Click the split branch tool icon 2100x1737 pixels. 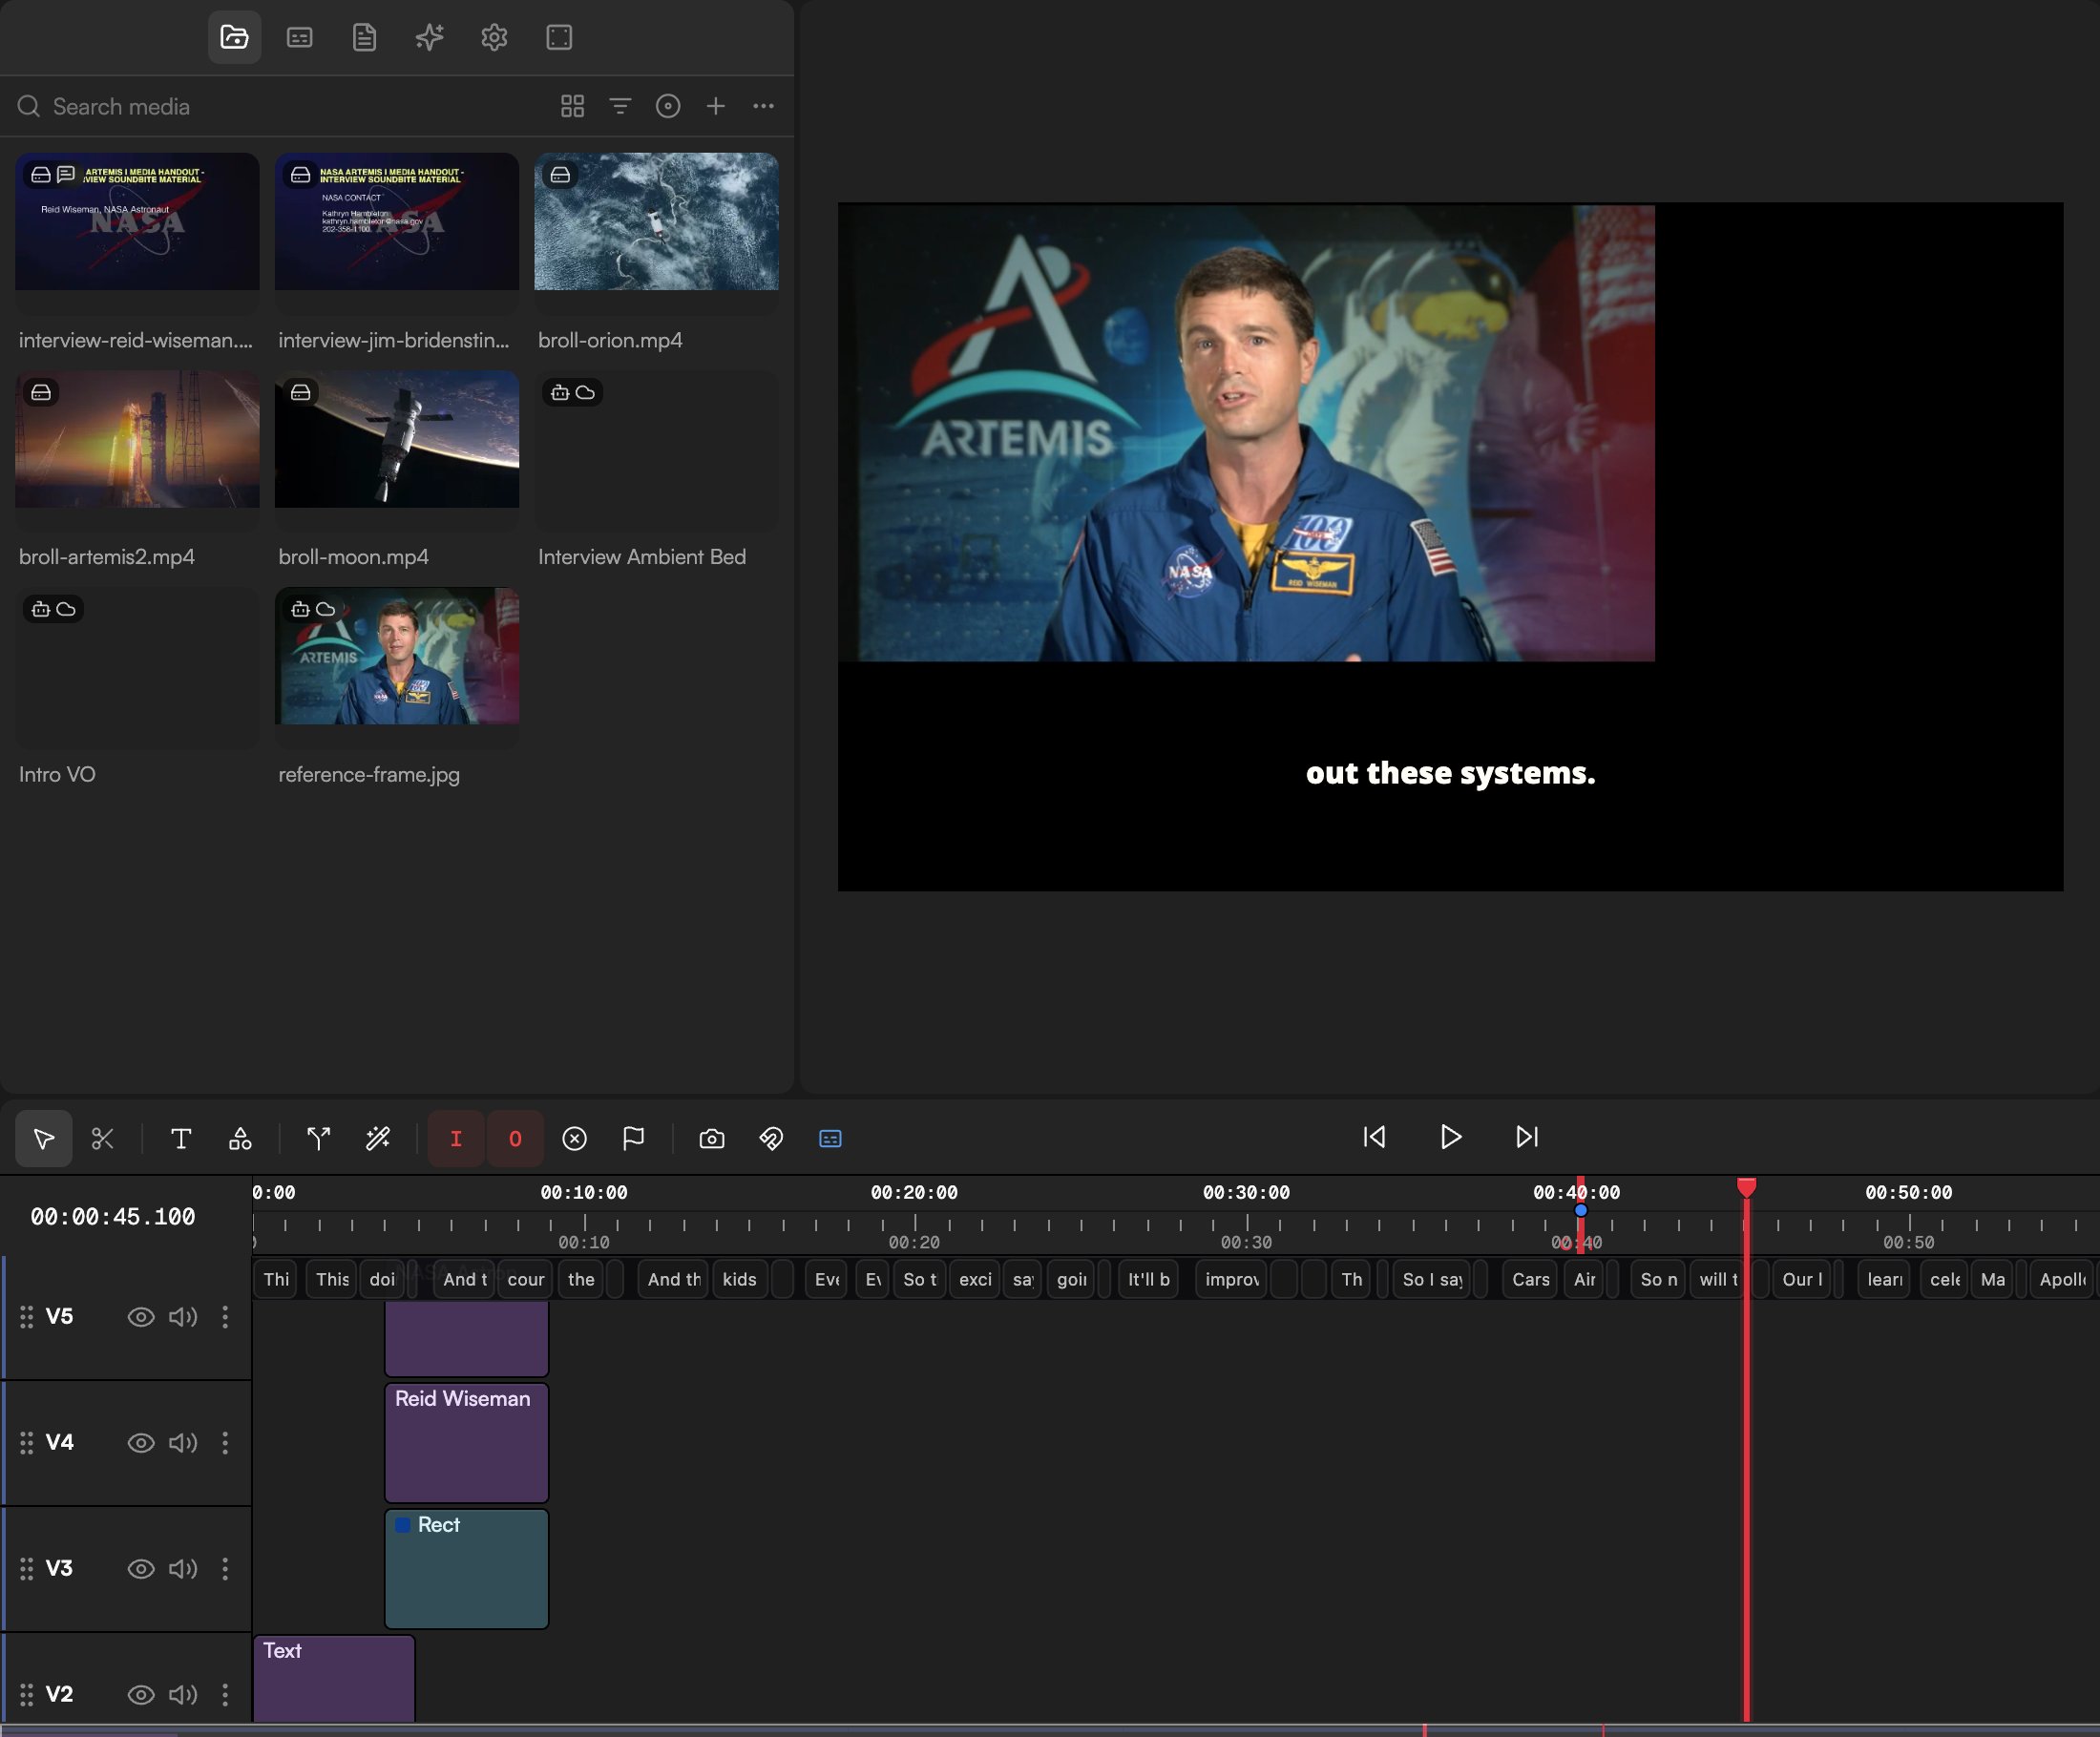[x=318, y=1138]
